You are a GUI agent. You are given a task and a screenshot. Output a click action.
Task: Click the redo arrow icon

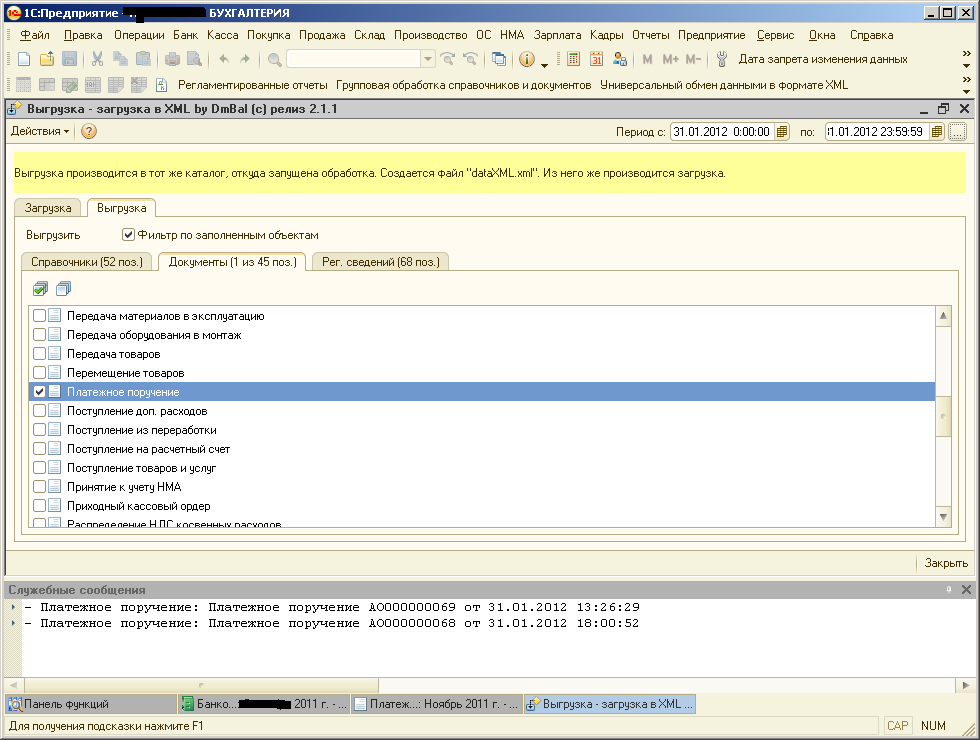245,59
